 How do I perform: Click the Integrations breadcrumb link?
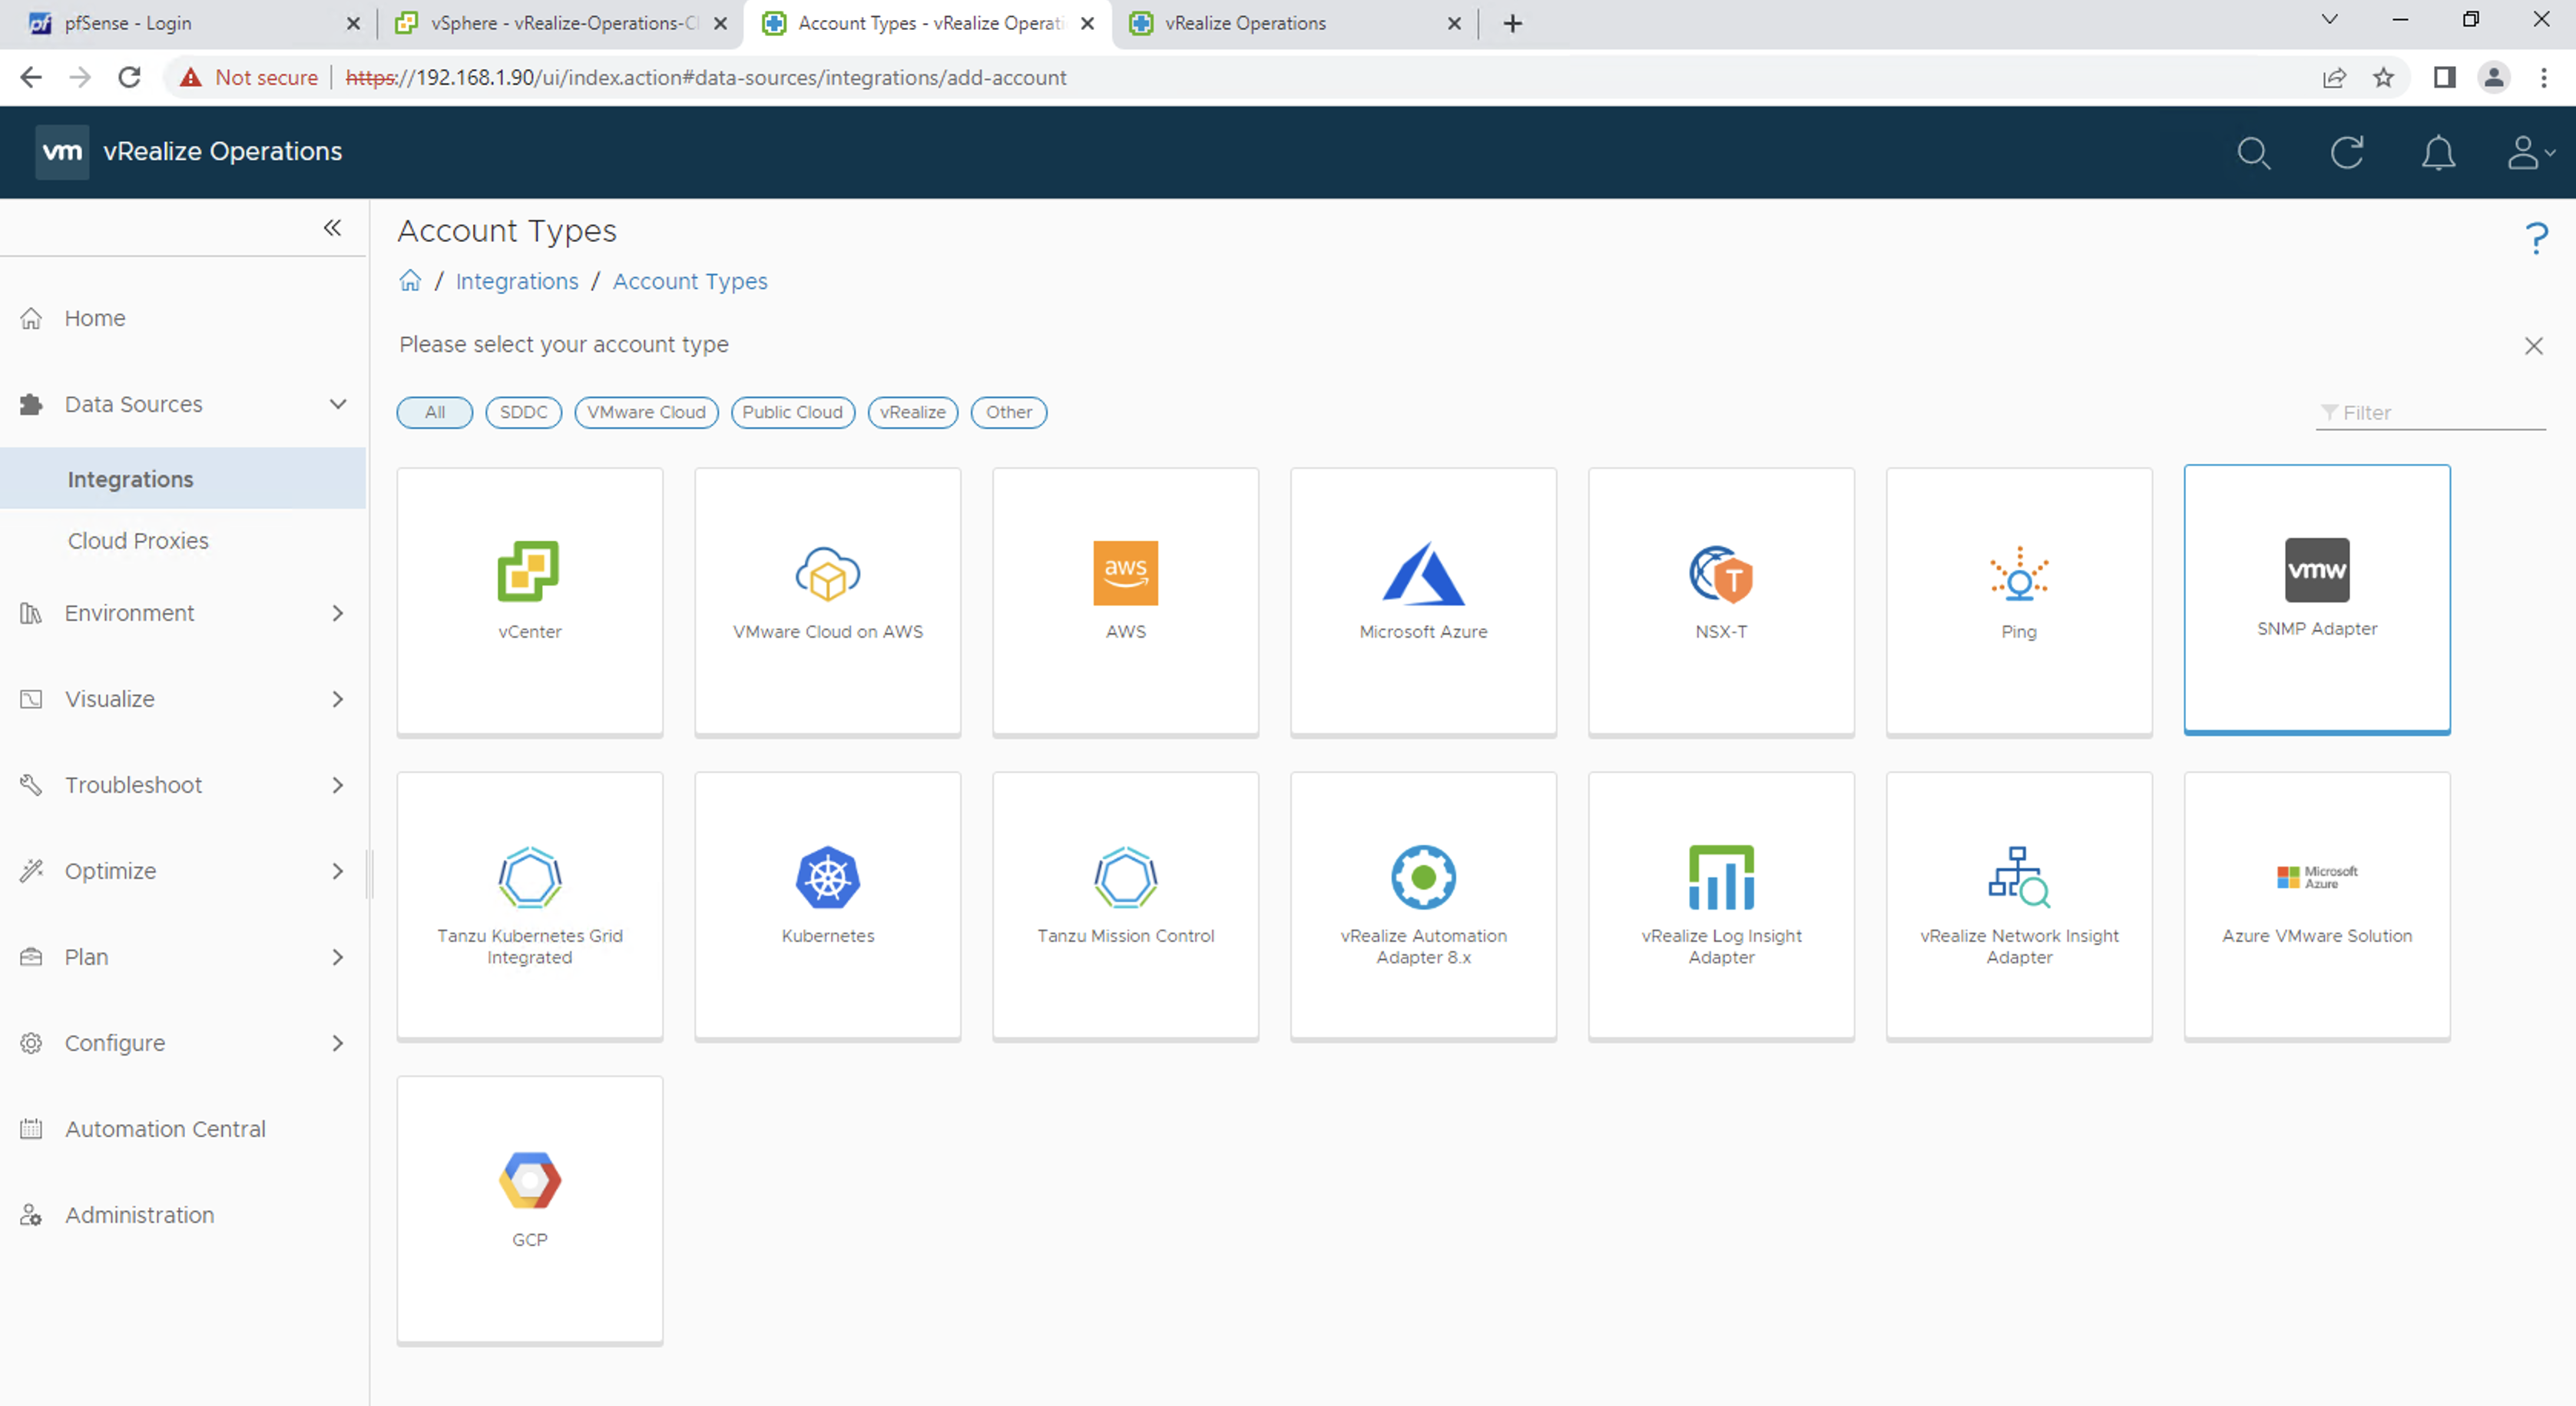tap(517, 281)
